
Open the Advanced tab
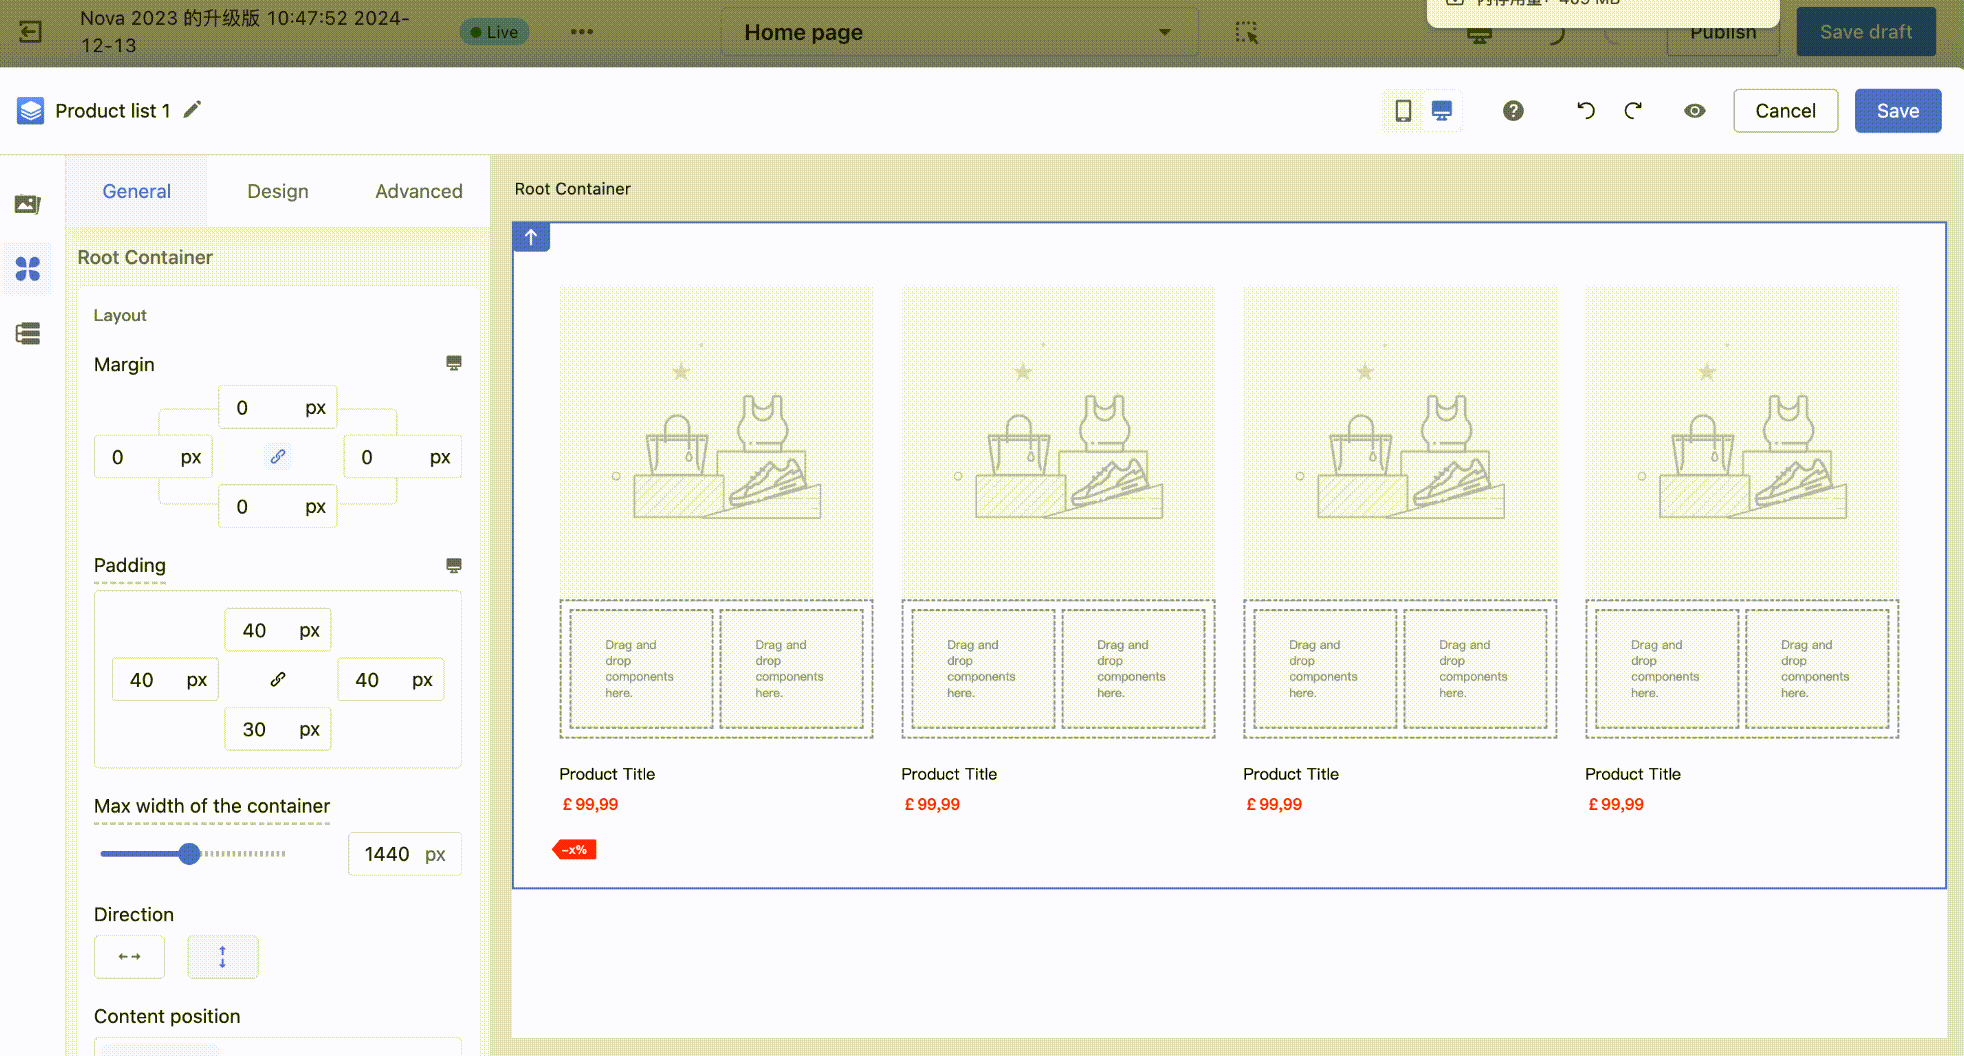point(418,191)
